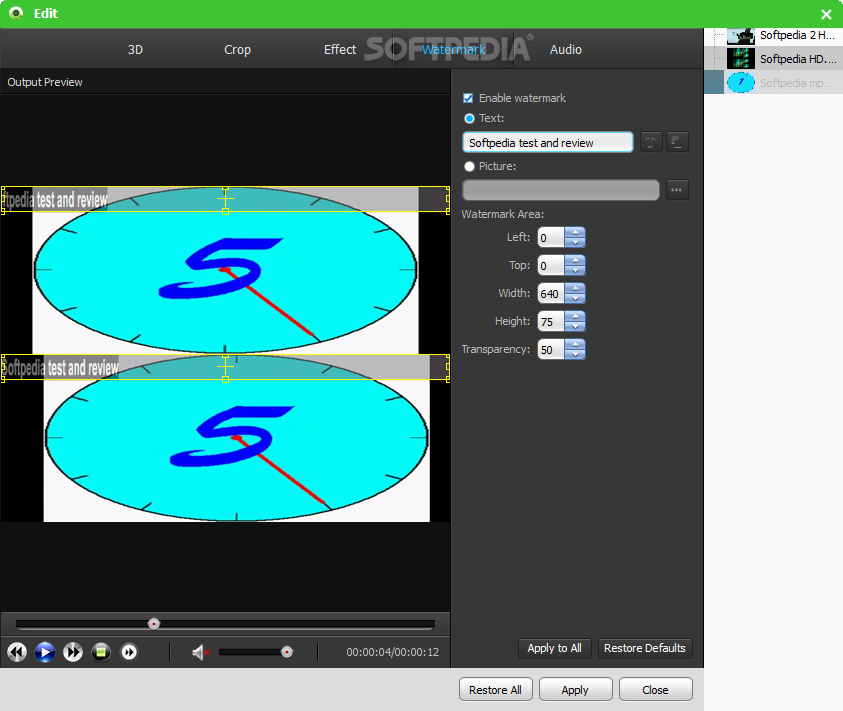
Task: Select the Softpedia 2 H... file item
Action: [x=774, y=36]
